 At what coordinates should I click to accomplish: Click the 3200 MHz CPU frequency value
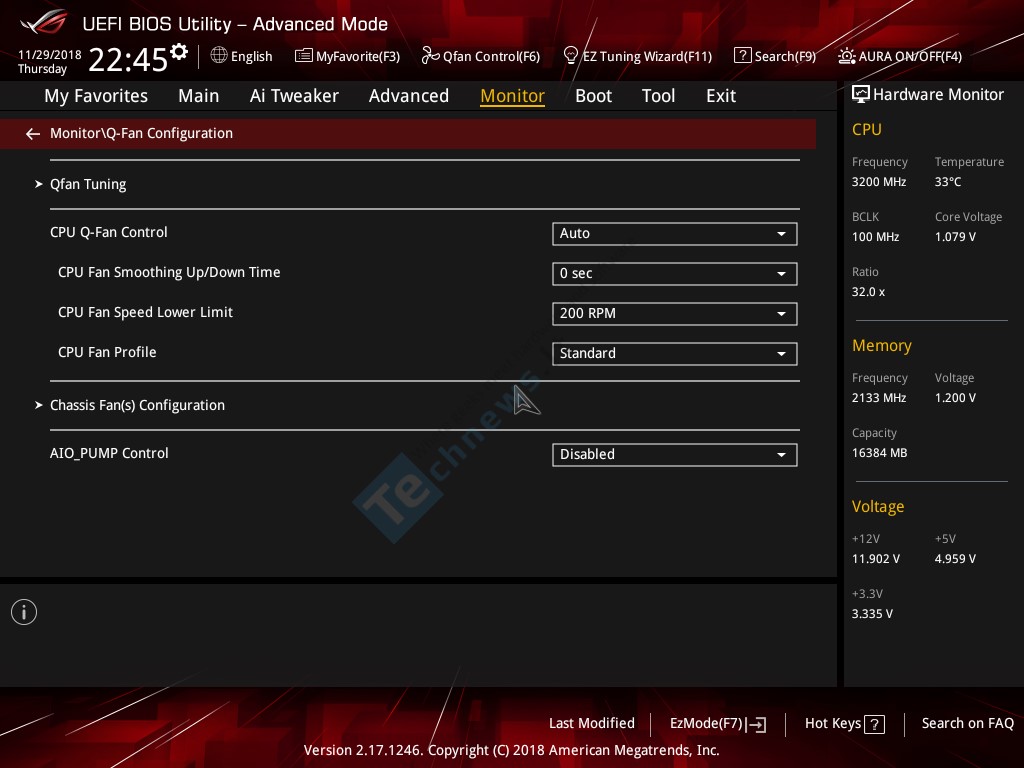click(x=879, y=182)
